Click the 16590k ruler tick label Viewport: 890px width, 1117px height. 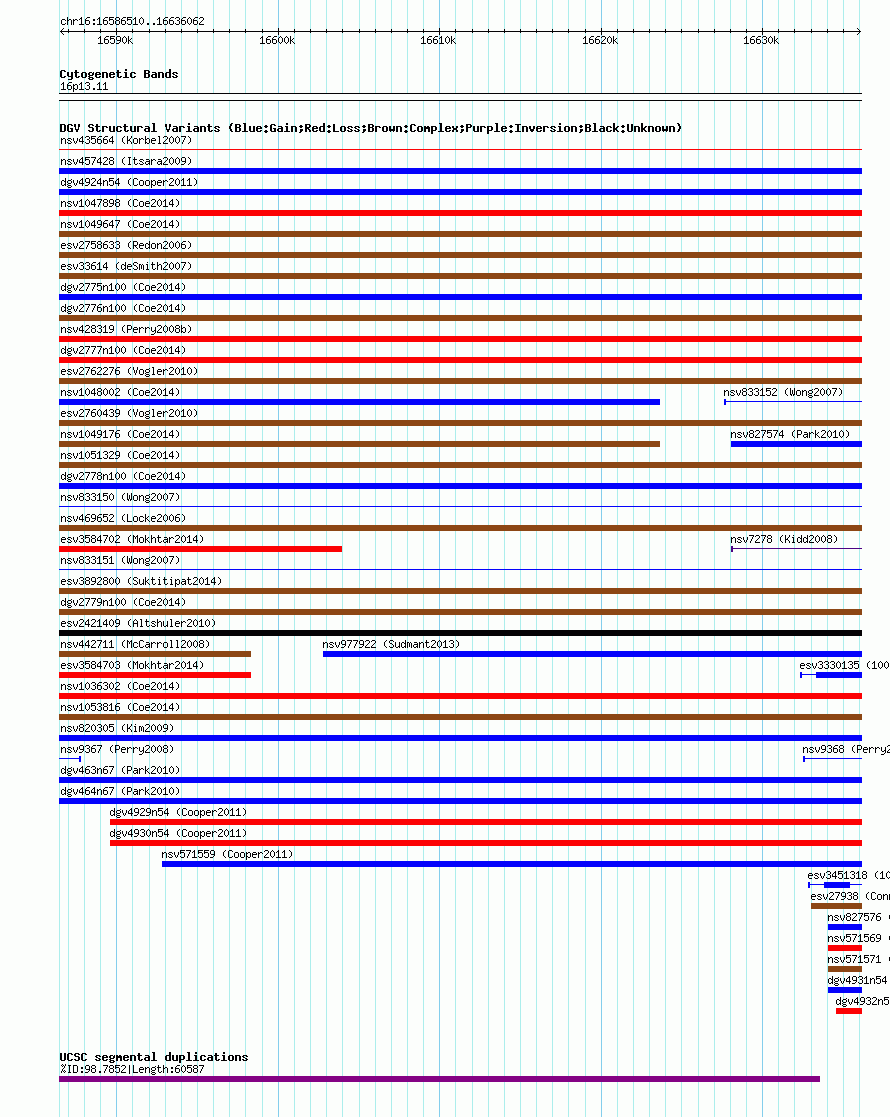115,41
